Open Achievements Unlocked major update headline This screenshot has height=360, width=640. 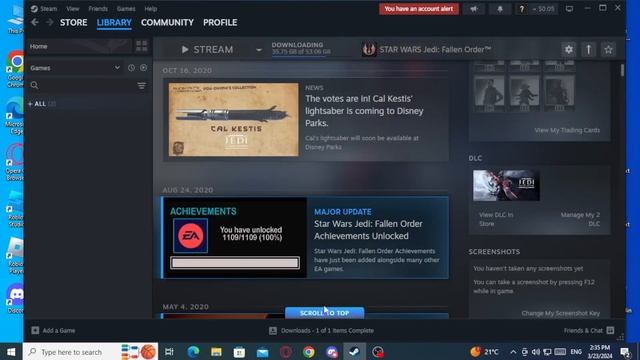click(368, 230)
